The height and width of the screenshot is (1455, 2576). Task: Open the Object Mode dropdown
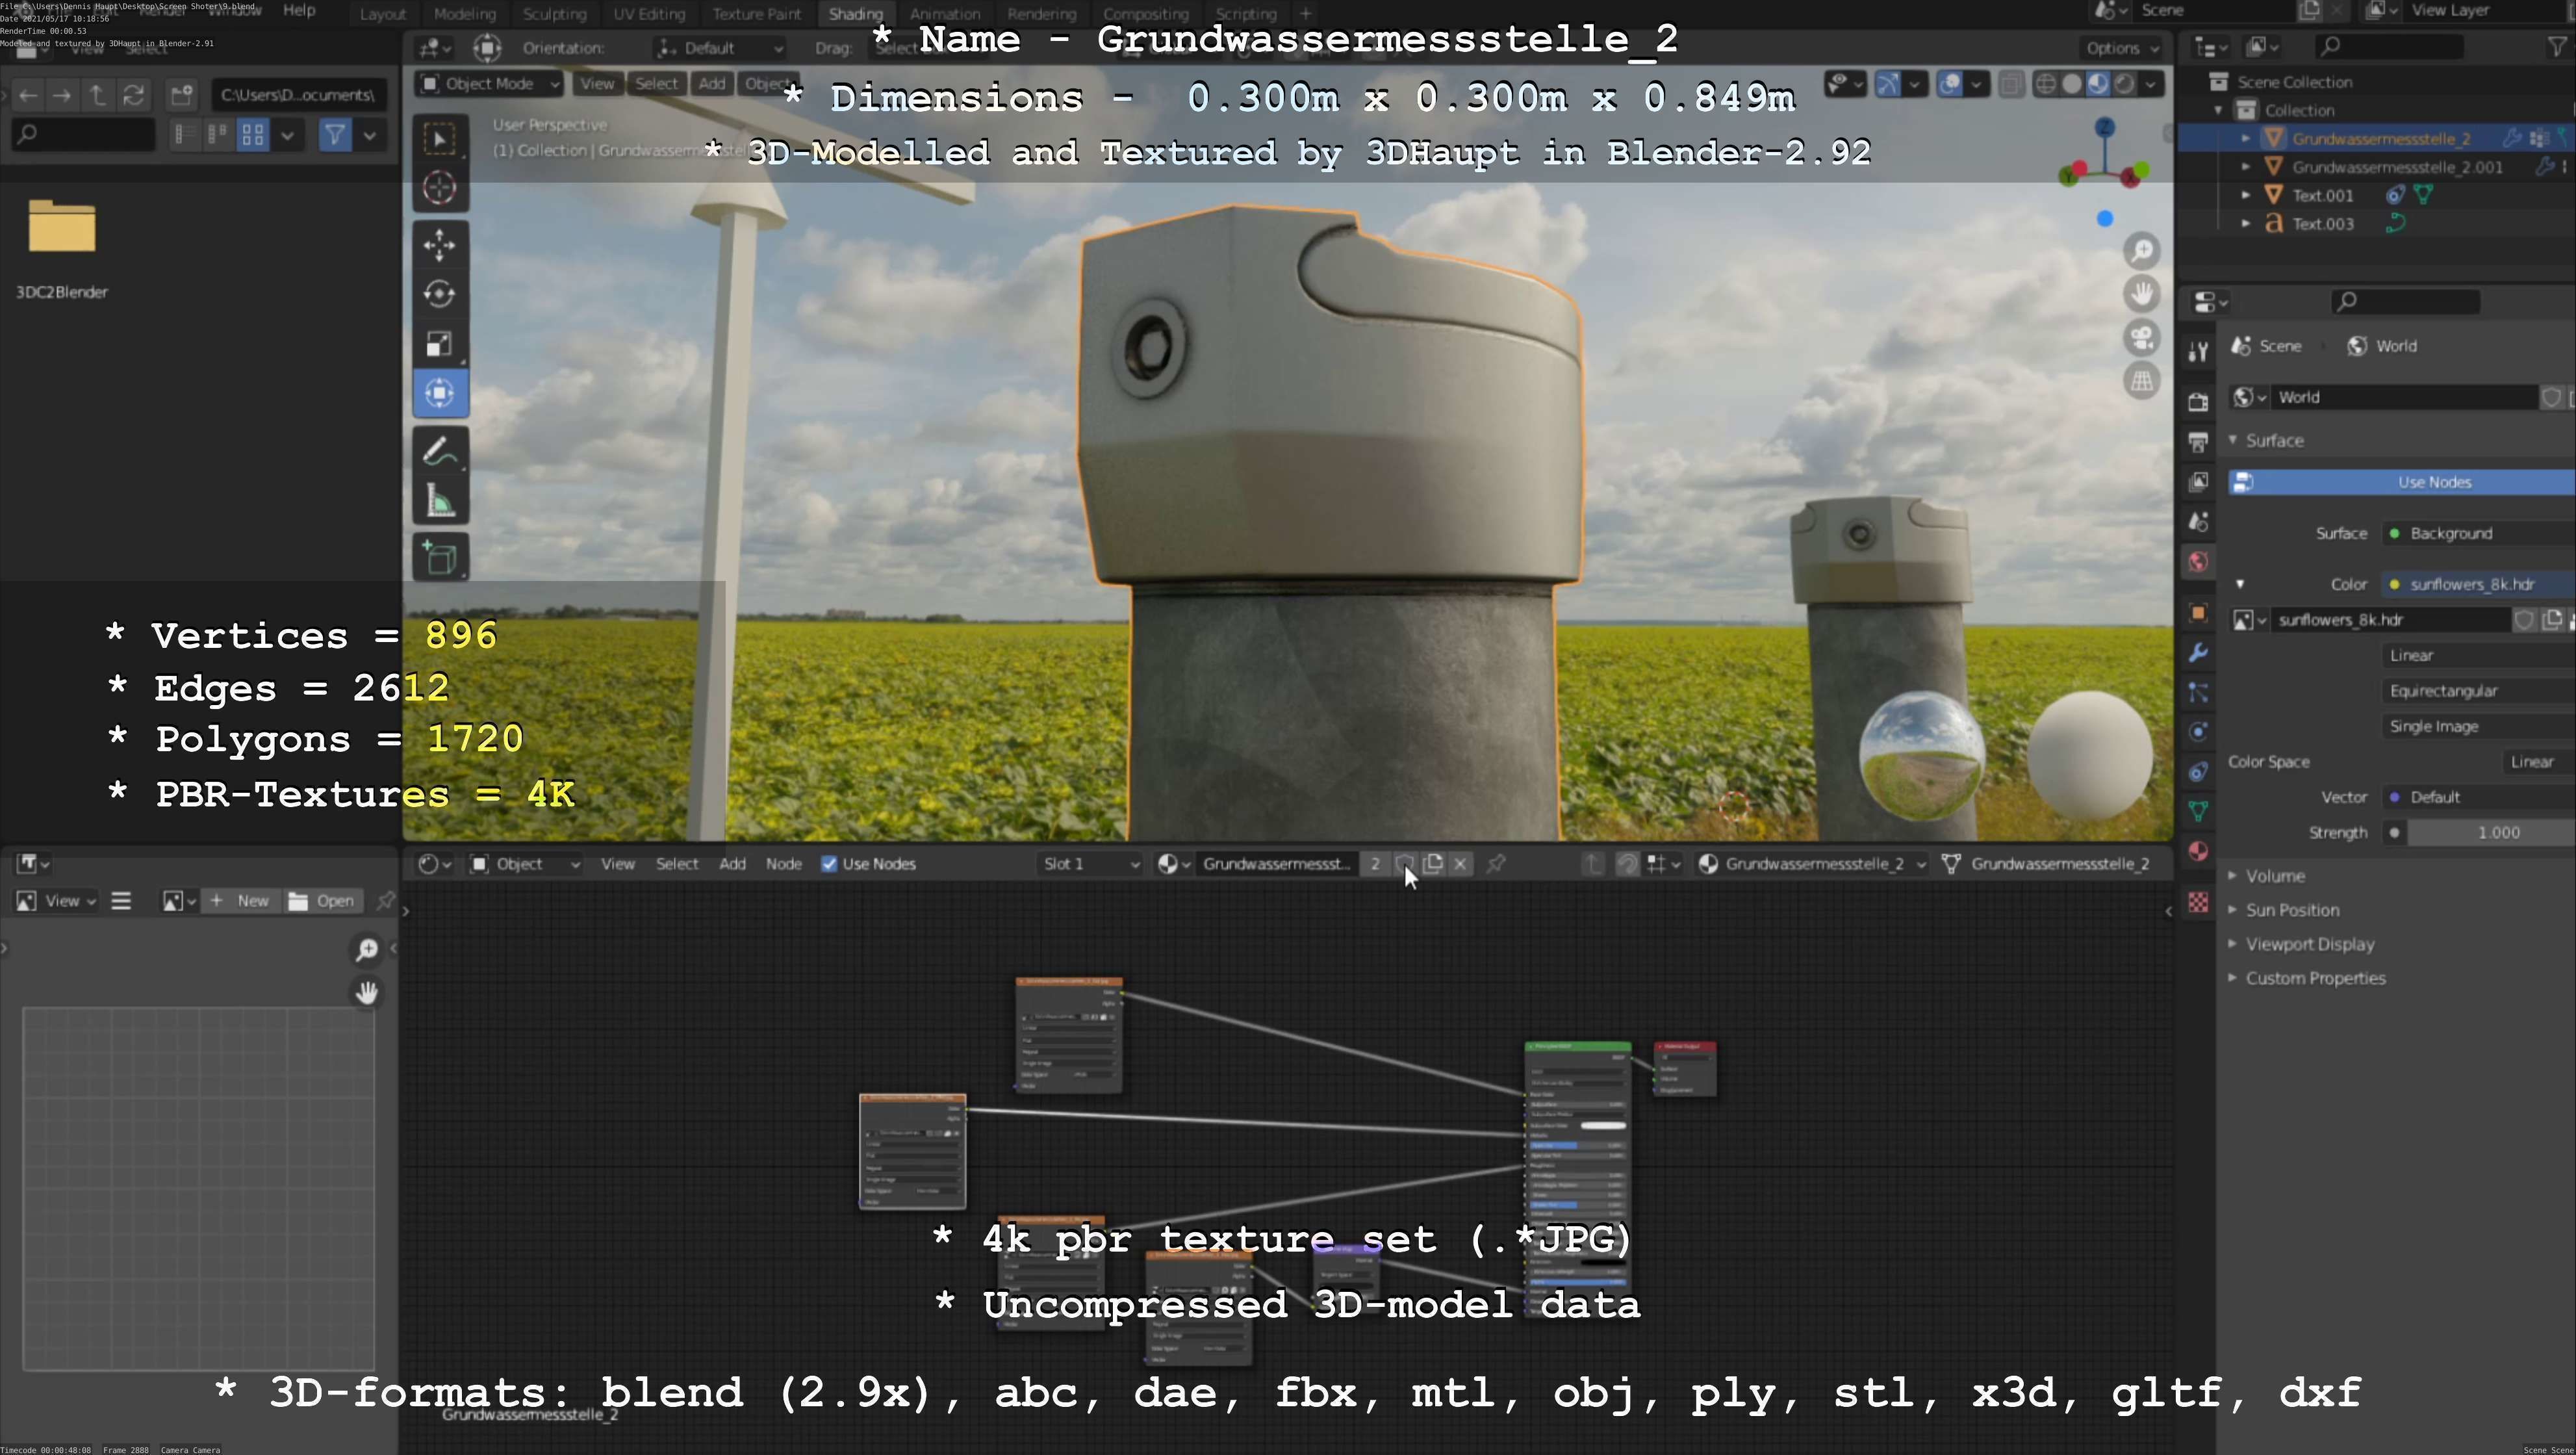[489, 84]
